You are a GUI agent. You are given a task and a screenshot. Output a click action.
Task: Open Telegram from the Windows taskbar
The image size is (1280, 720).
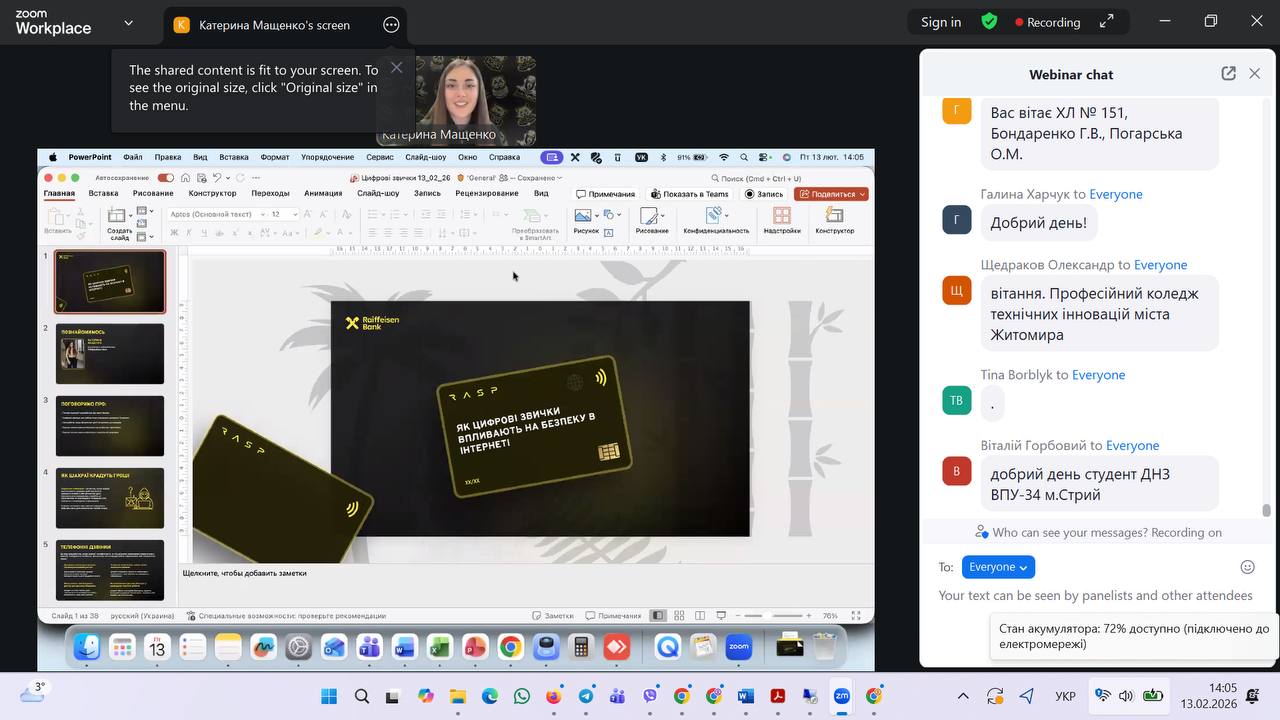586,696
